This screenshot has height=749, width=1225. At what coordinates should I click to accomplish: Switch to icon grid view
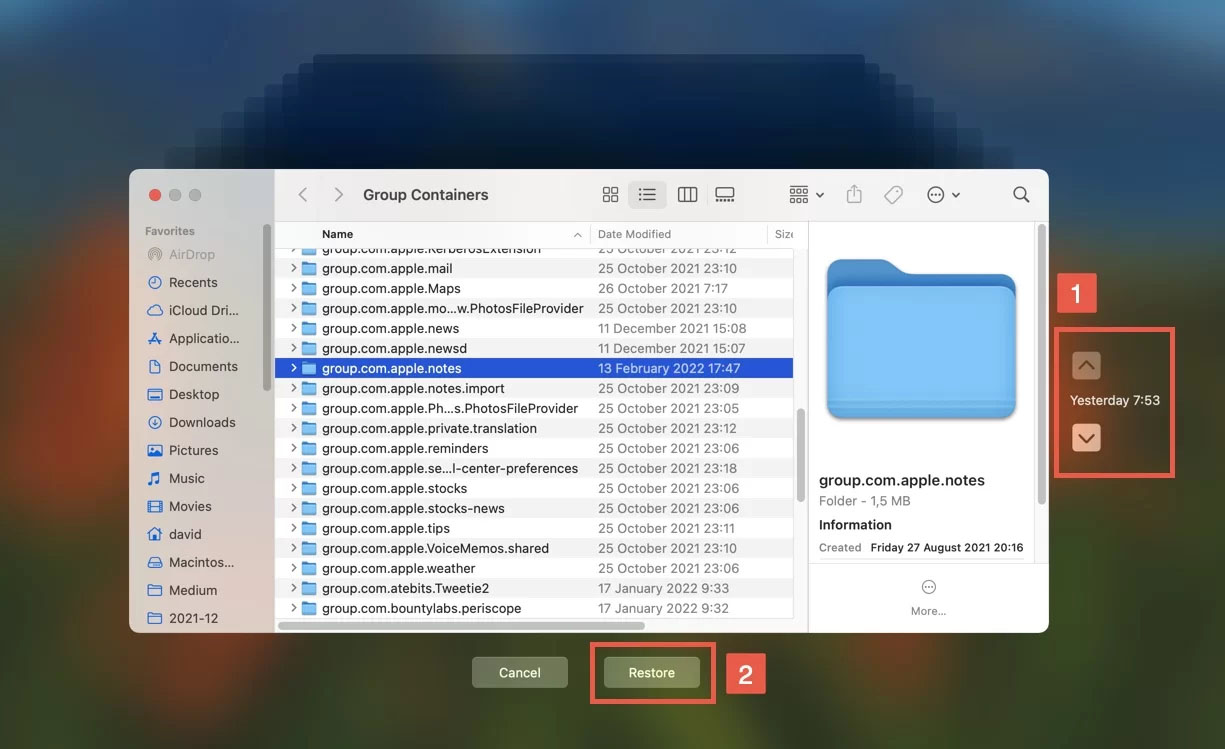(x=610, y=195)
